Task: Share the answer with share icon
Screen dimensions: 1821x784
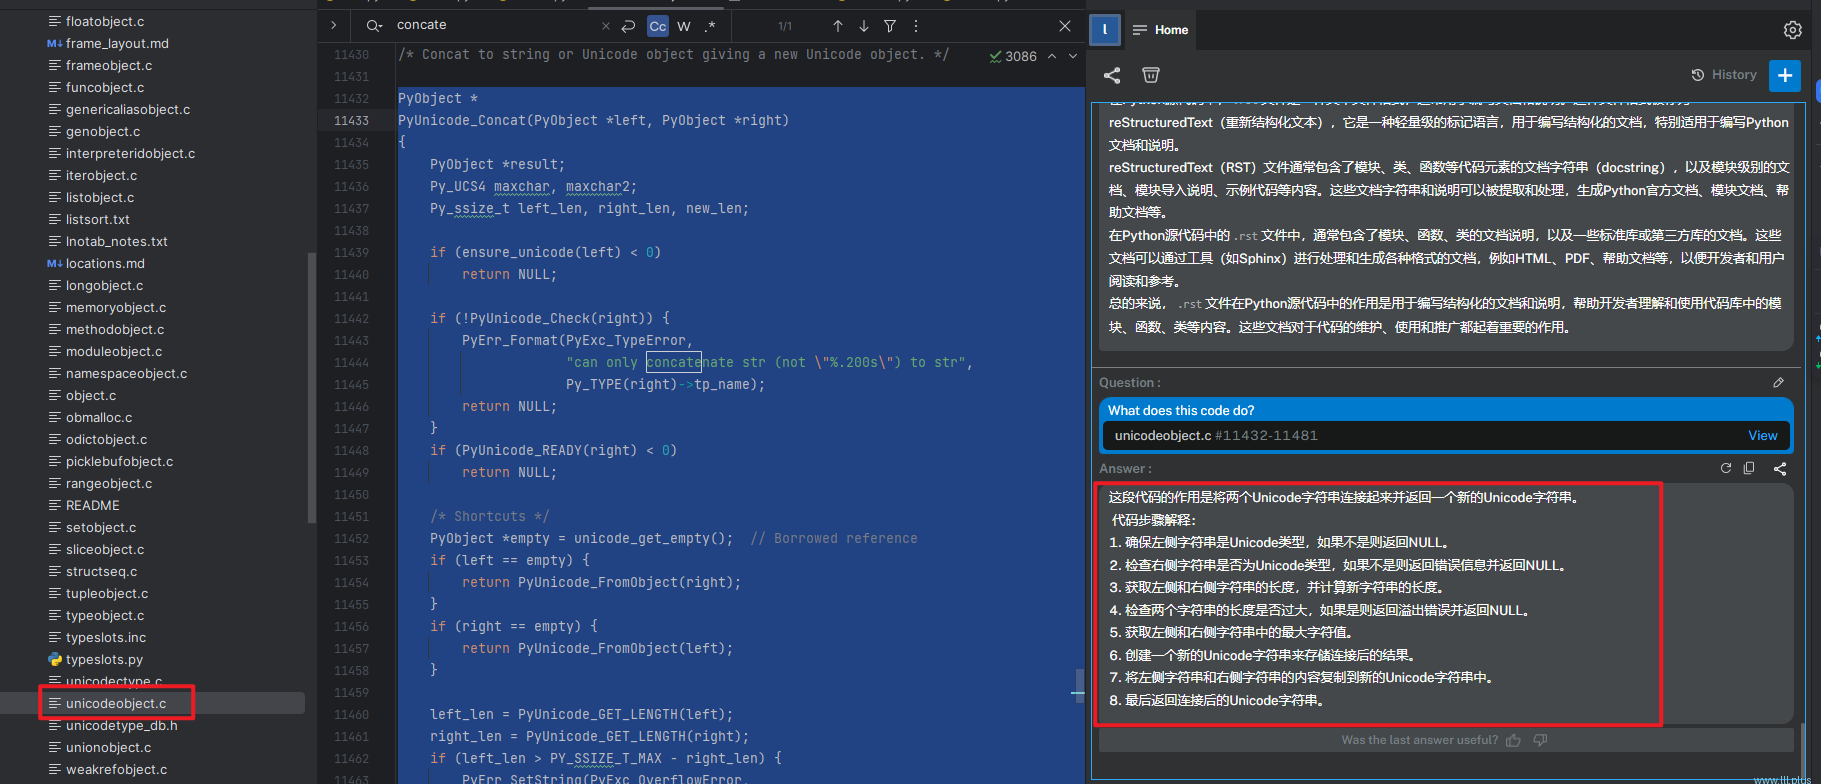Action: tap(1780, 468)
